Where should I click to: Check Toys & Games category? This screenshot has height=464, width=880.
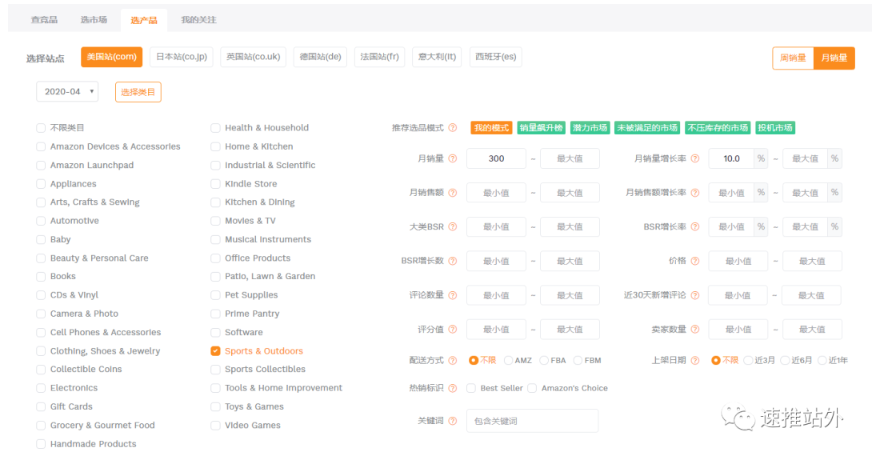[x=216, y=407]
